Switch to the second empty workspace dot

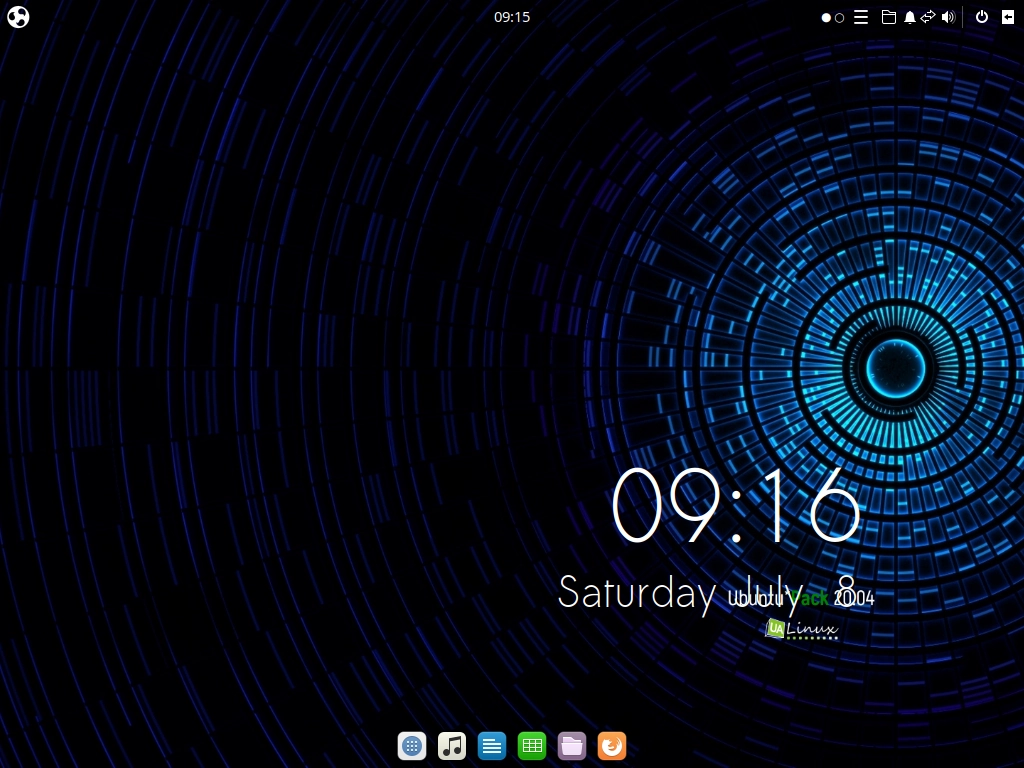click(840, 18)
